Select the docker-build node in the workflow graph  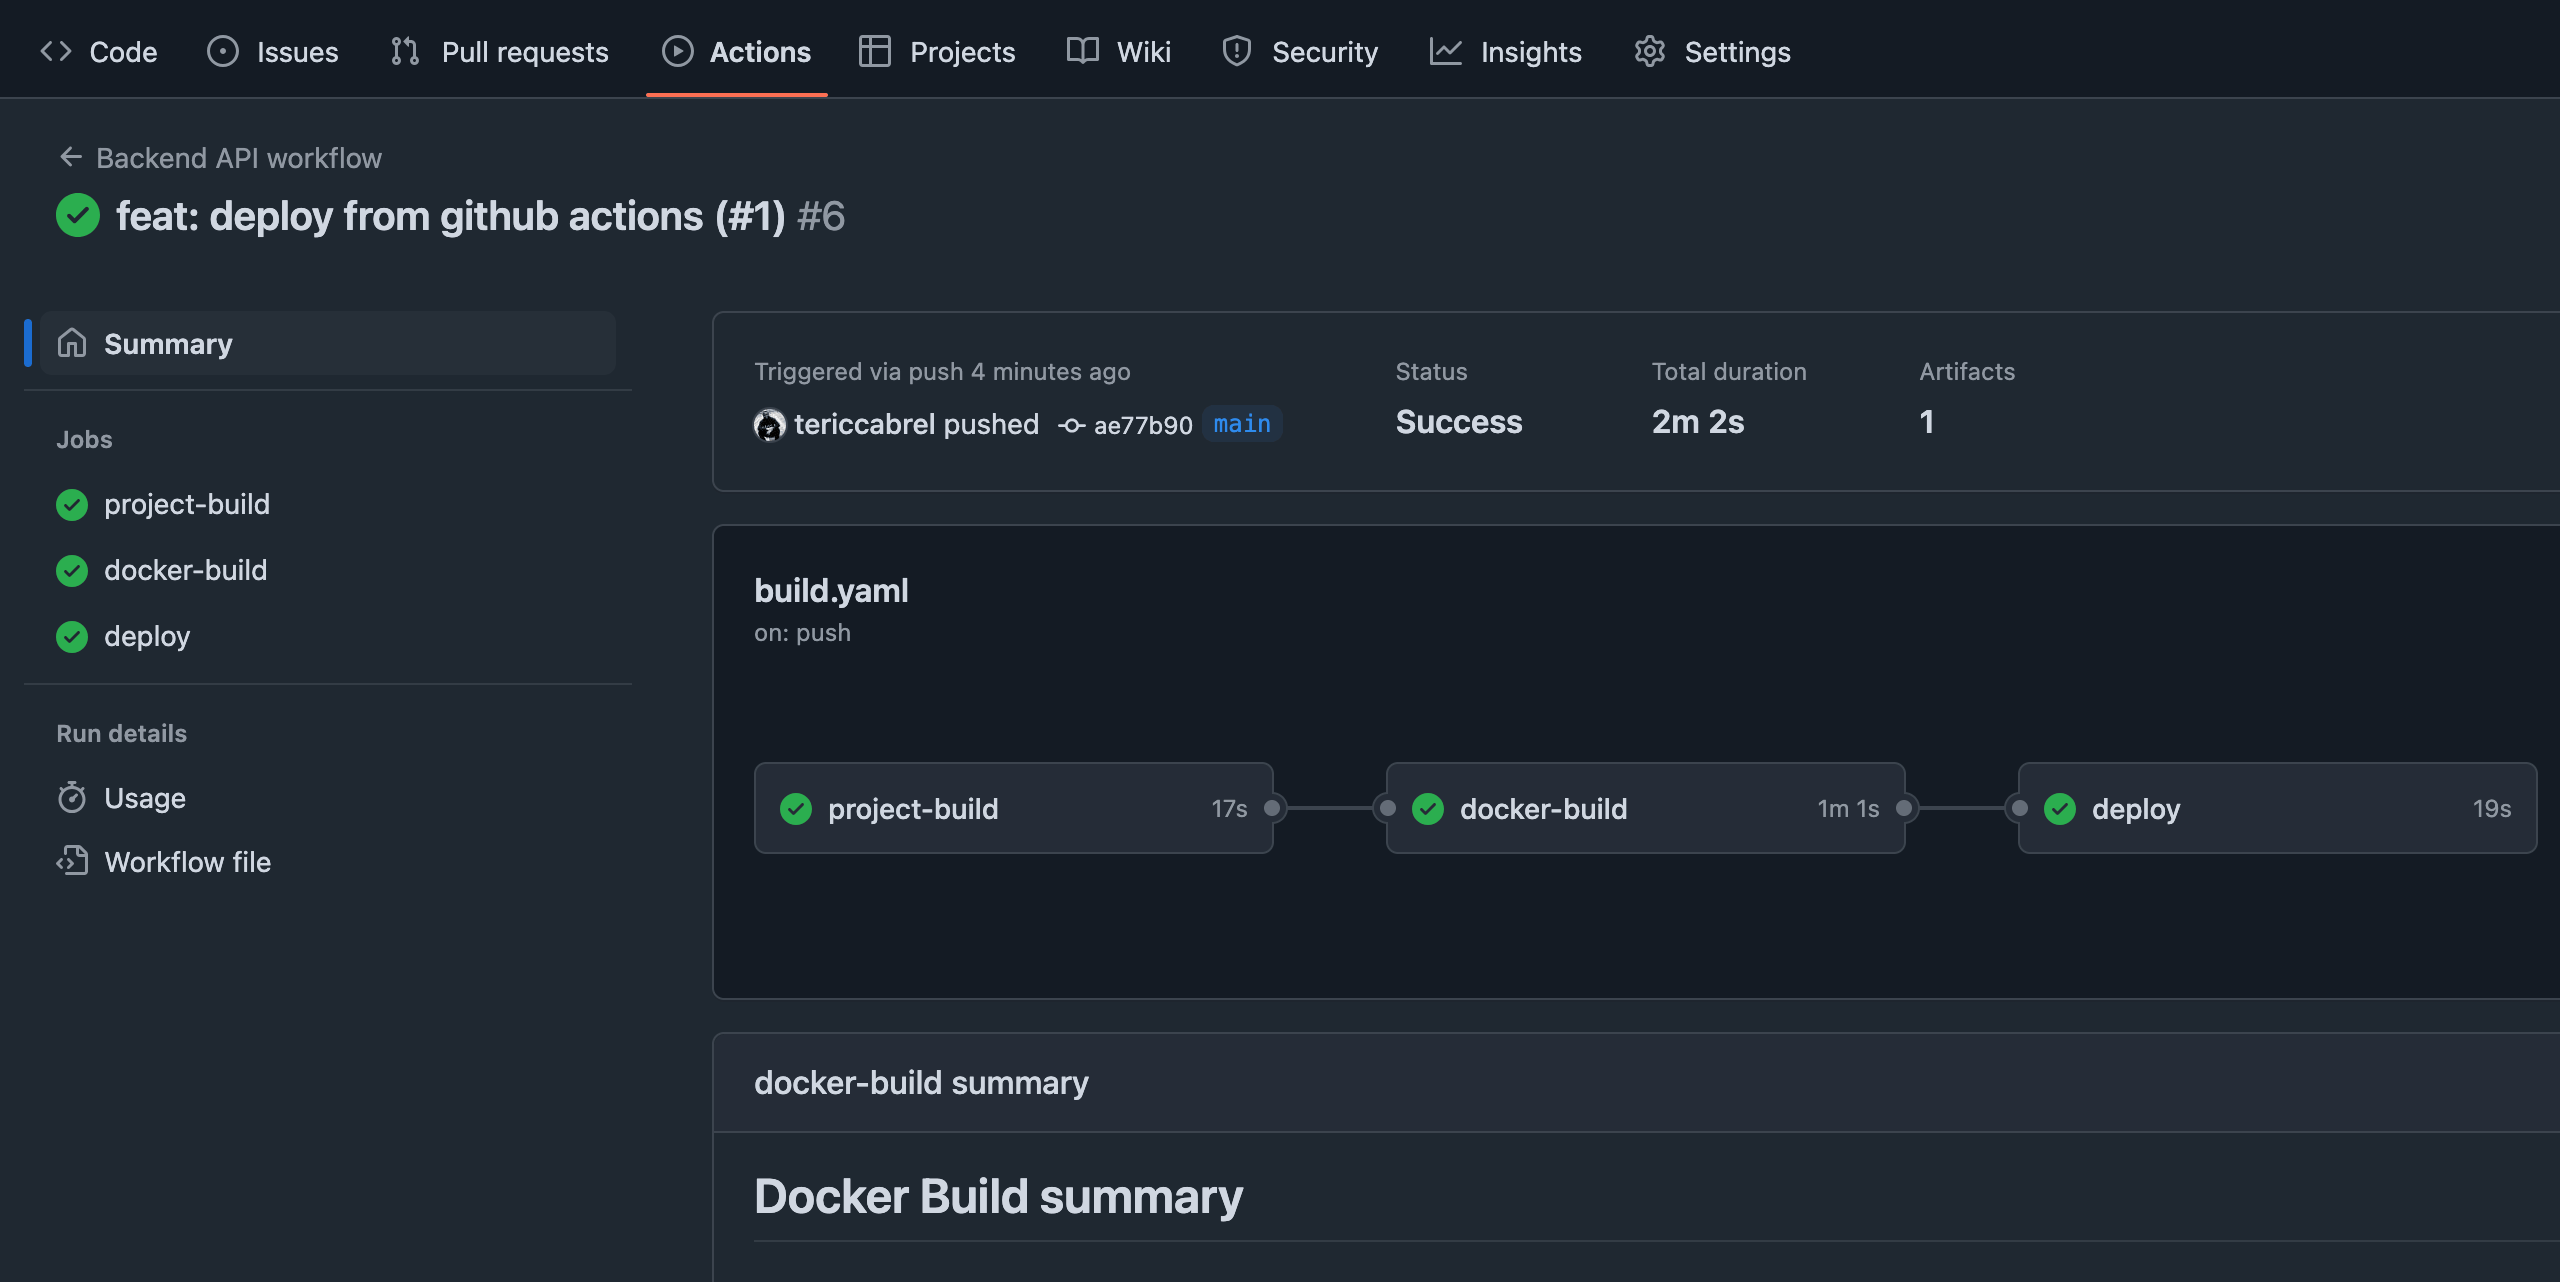click(x=1645, y=808)
